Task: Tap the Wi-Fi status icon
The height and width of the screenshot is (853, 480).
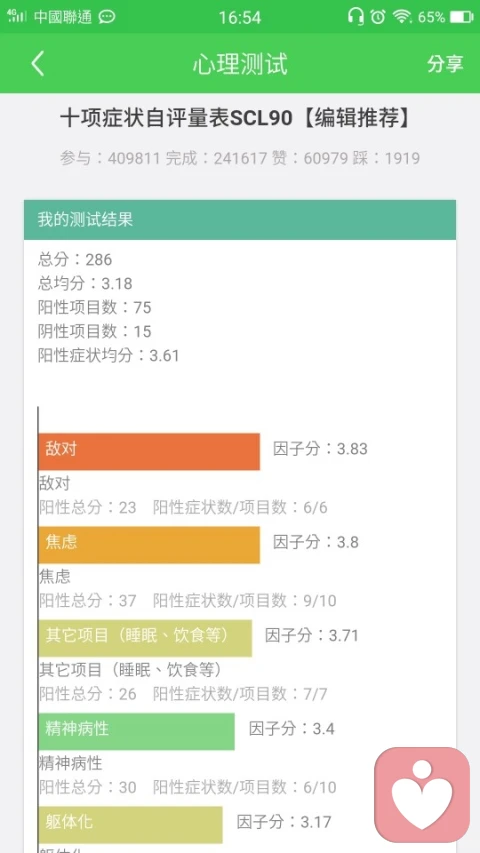Action: coord(402,16)
